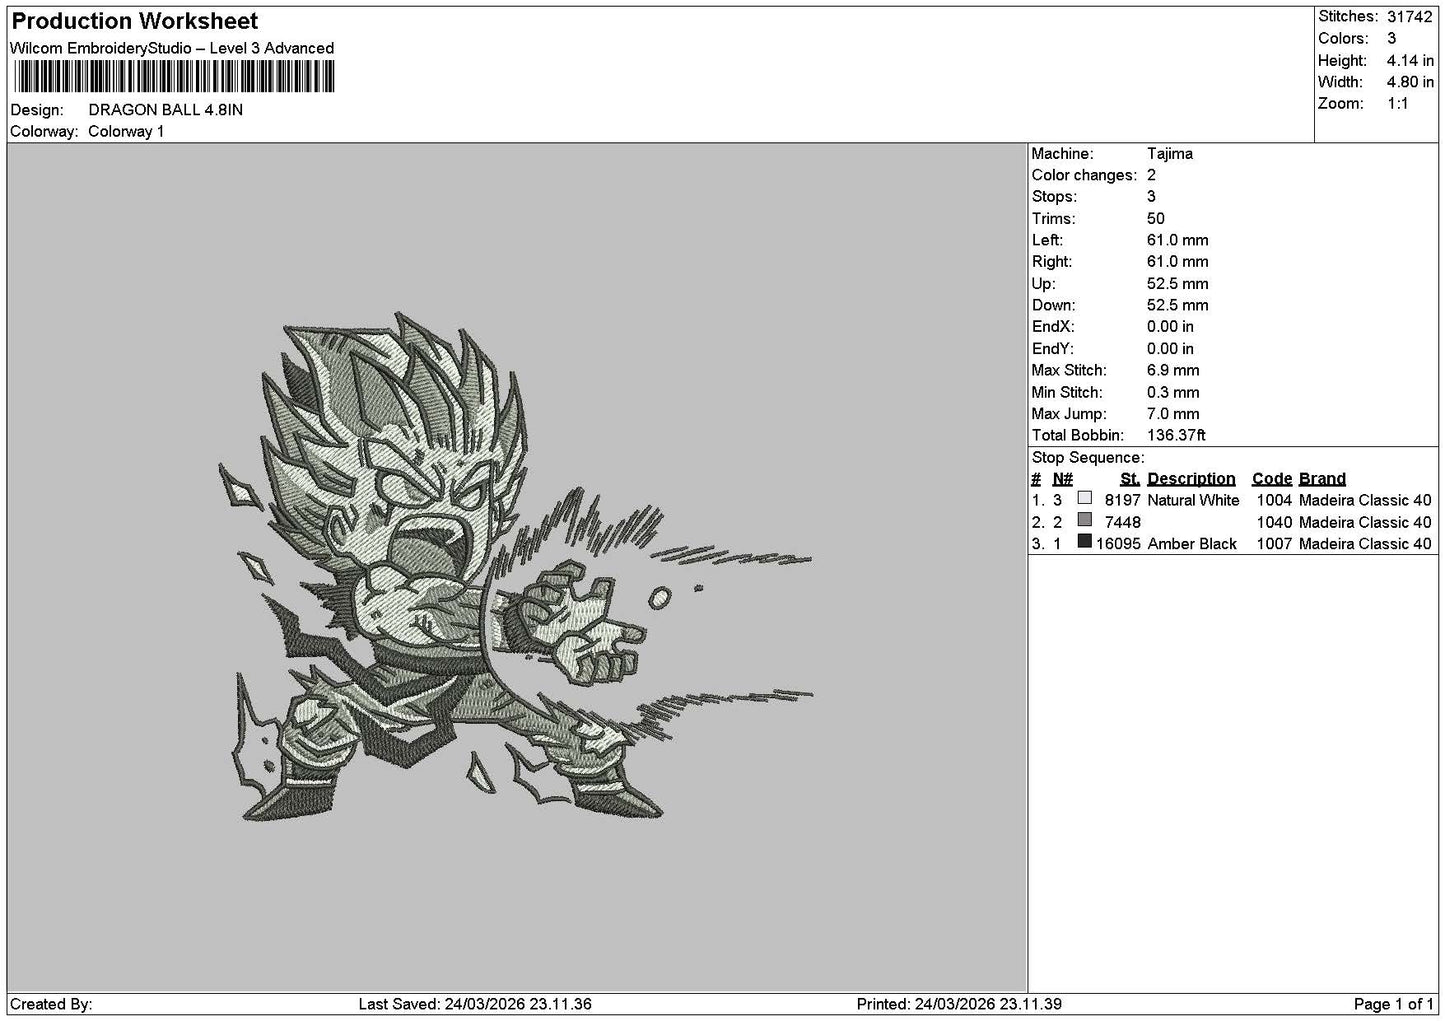Click 'Madeira Classic 40' in the Amber Black row

click(1365, 544)
